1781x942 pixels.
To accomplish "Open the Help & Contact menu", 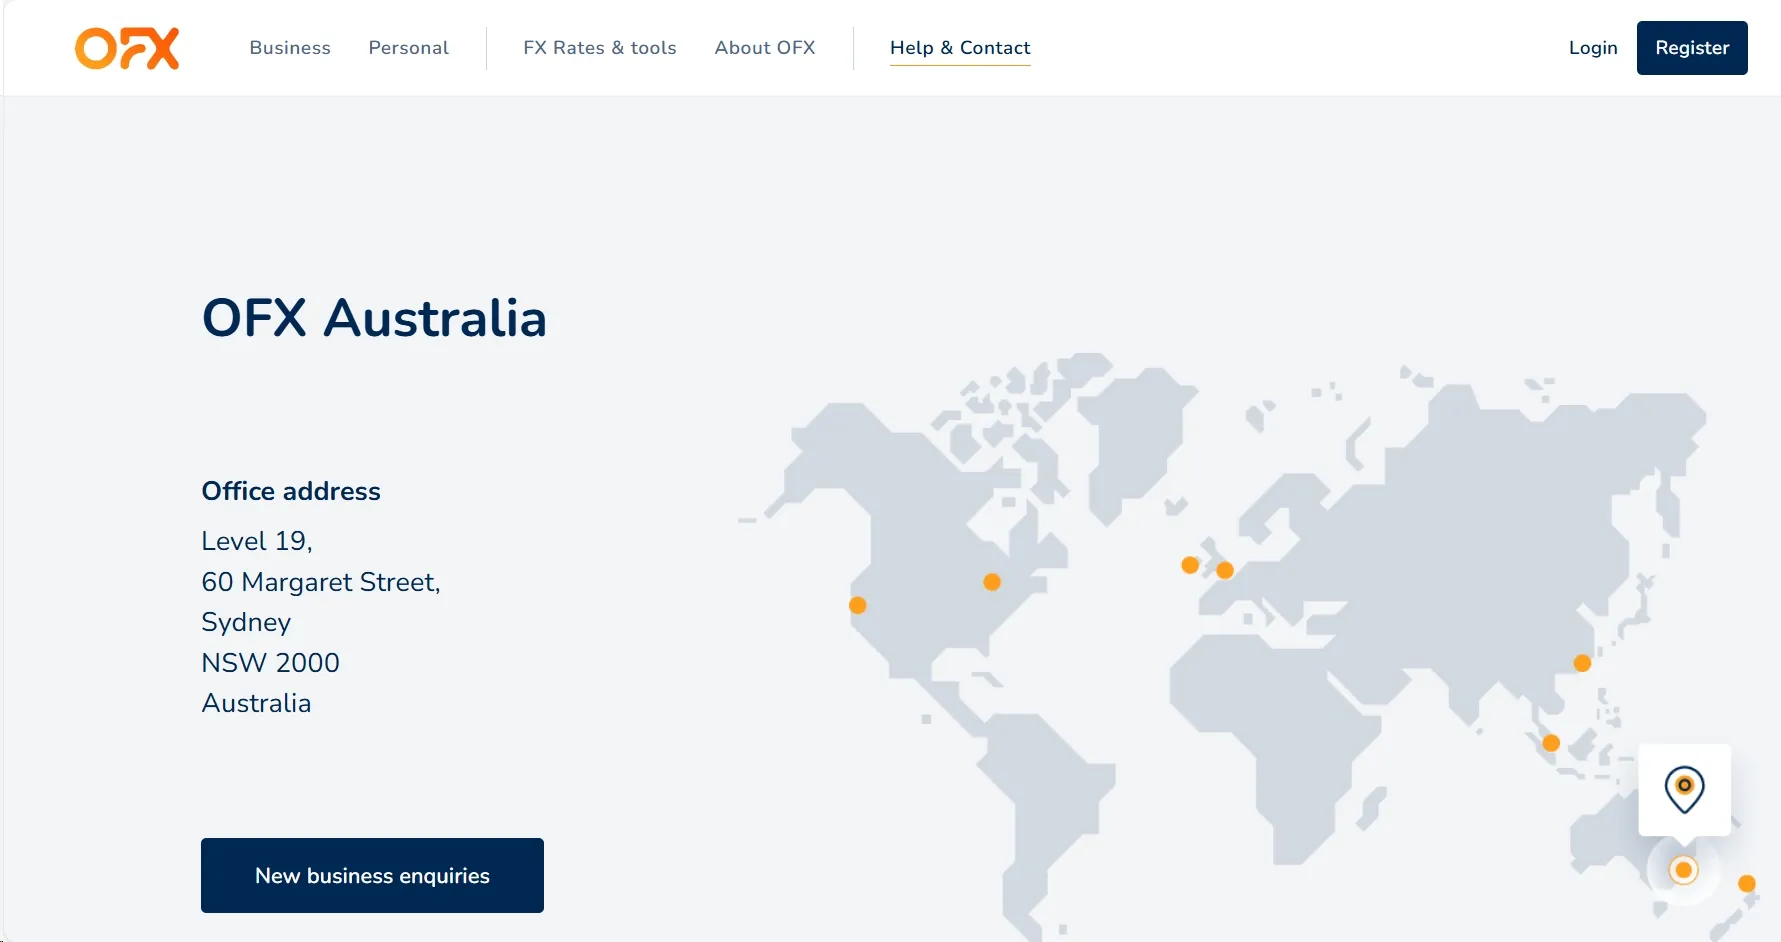I will pyautogui.click(x=960, y=48).
